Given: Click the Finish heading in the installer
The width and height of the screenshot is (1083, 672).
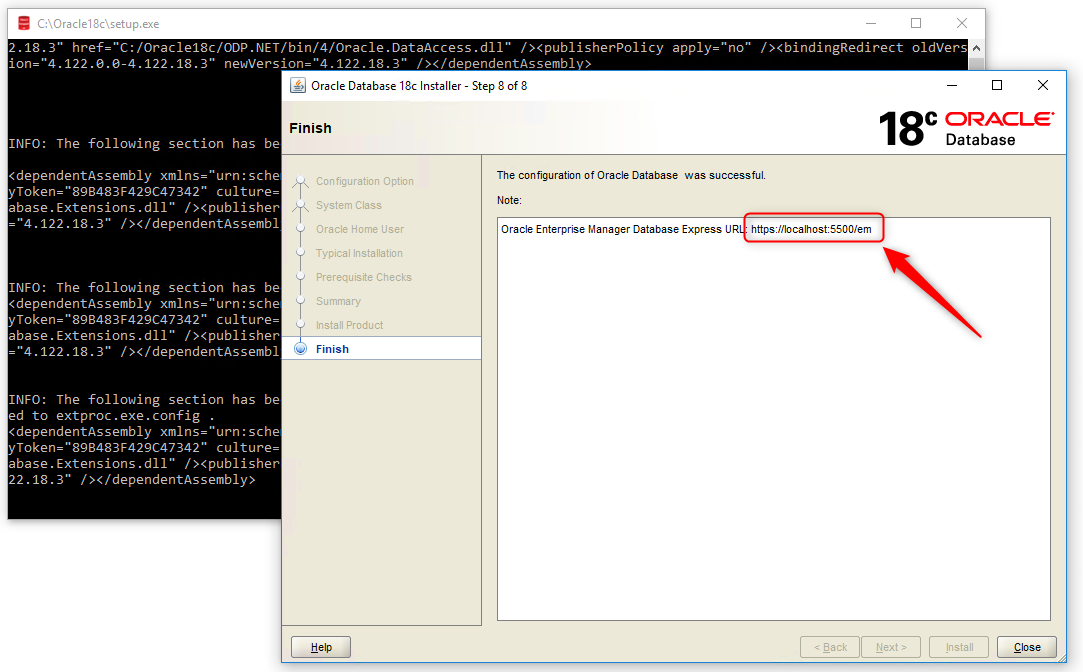Looking at the screenshot, I should click(310, 128).
